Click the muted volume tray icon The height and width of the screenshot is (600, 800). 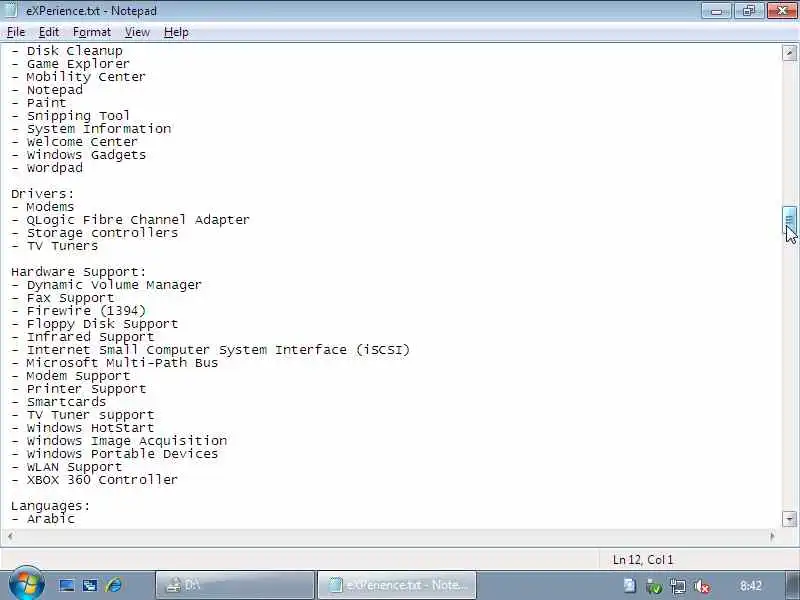pyautogui.click(x=703, y=586)
